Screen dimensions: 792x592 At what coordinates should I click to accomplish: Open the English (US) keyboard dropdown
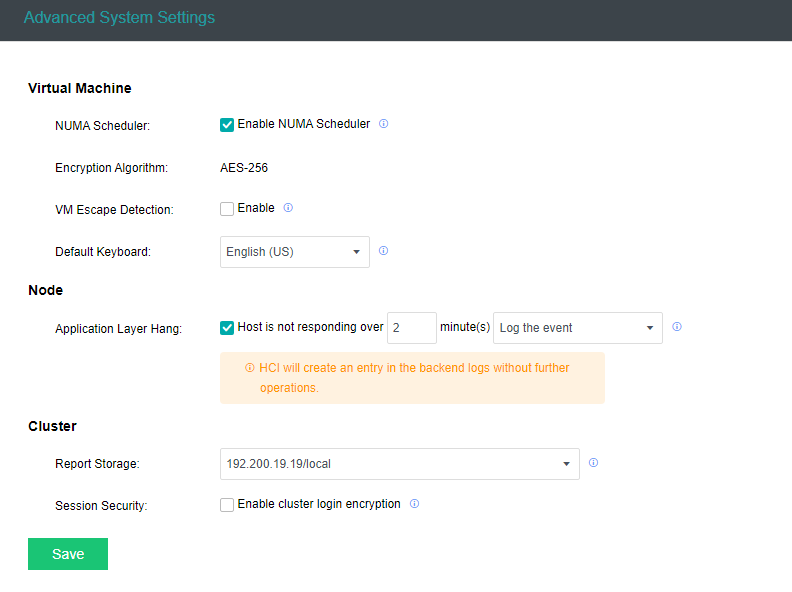tap(294, 252)
